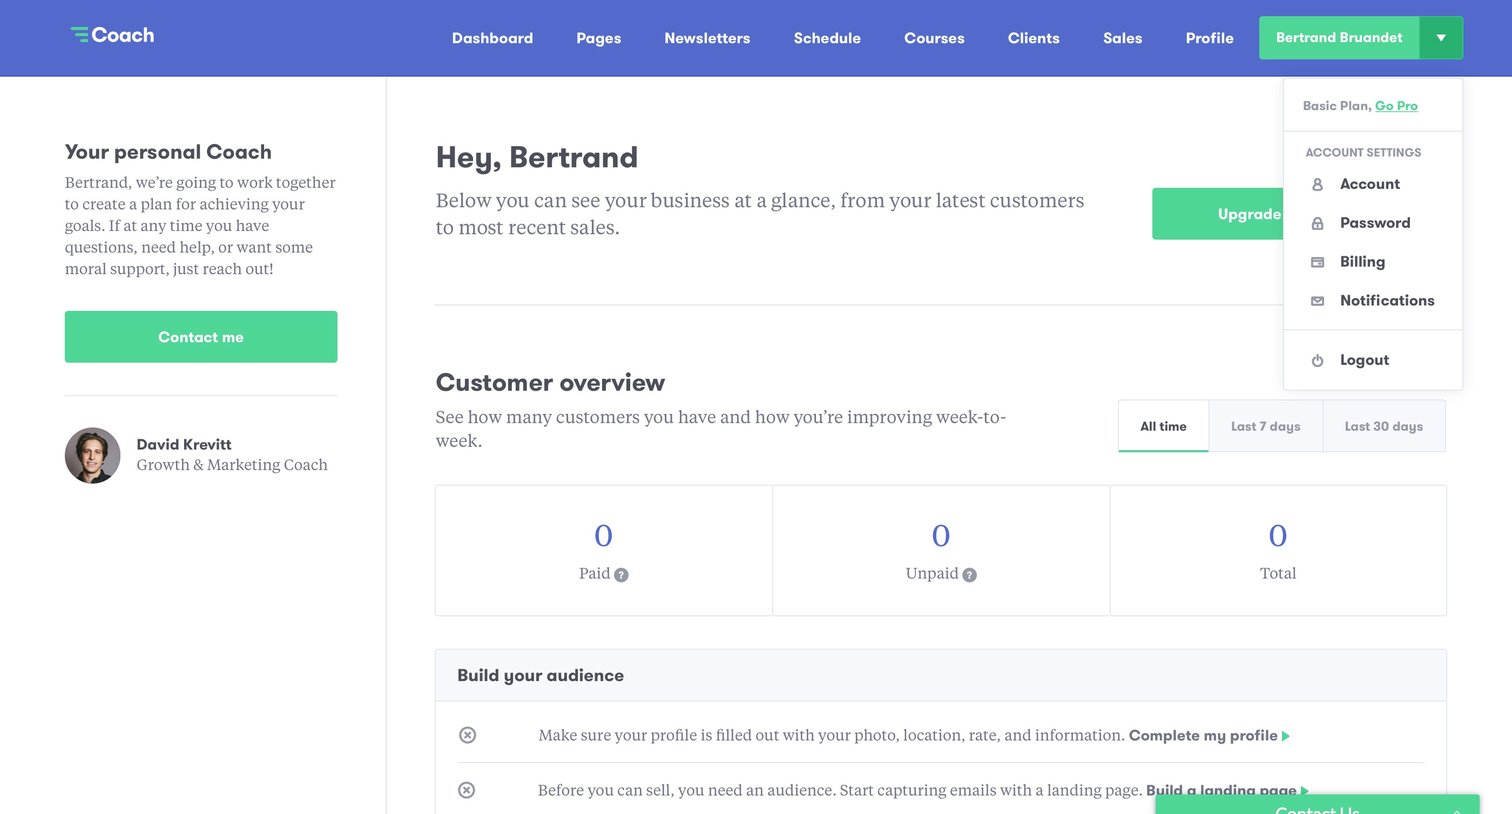The width and height of the screenshot is (1512, 814).
Task: Click the Paid customers count card
Action: [604, 550]
